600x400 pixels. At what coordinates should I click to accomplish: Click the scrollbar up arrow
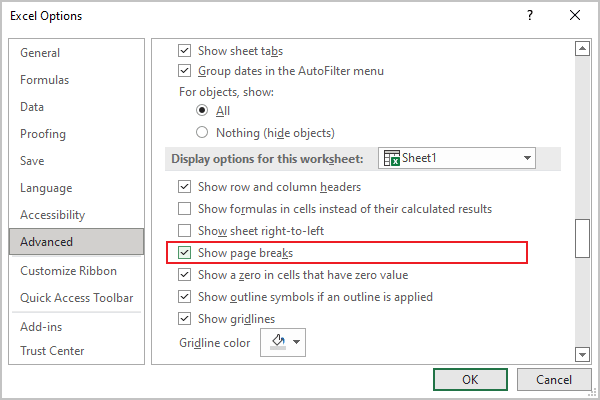(x=582, y=49)
